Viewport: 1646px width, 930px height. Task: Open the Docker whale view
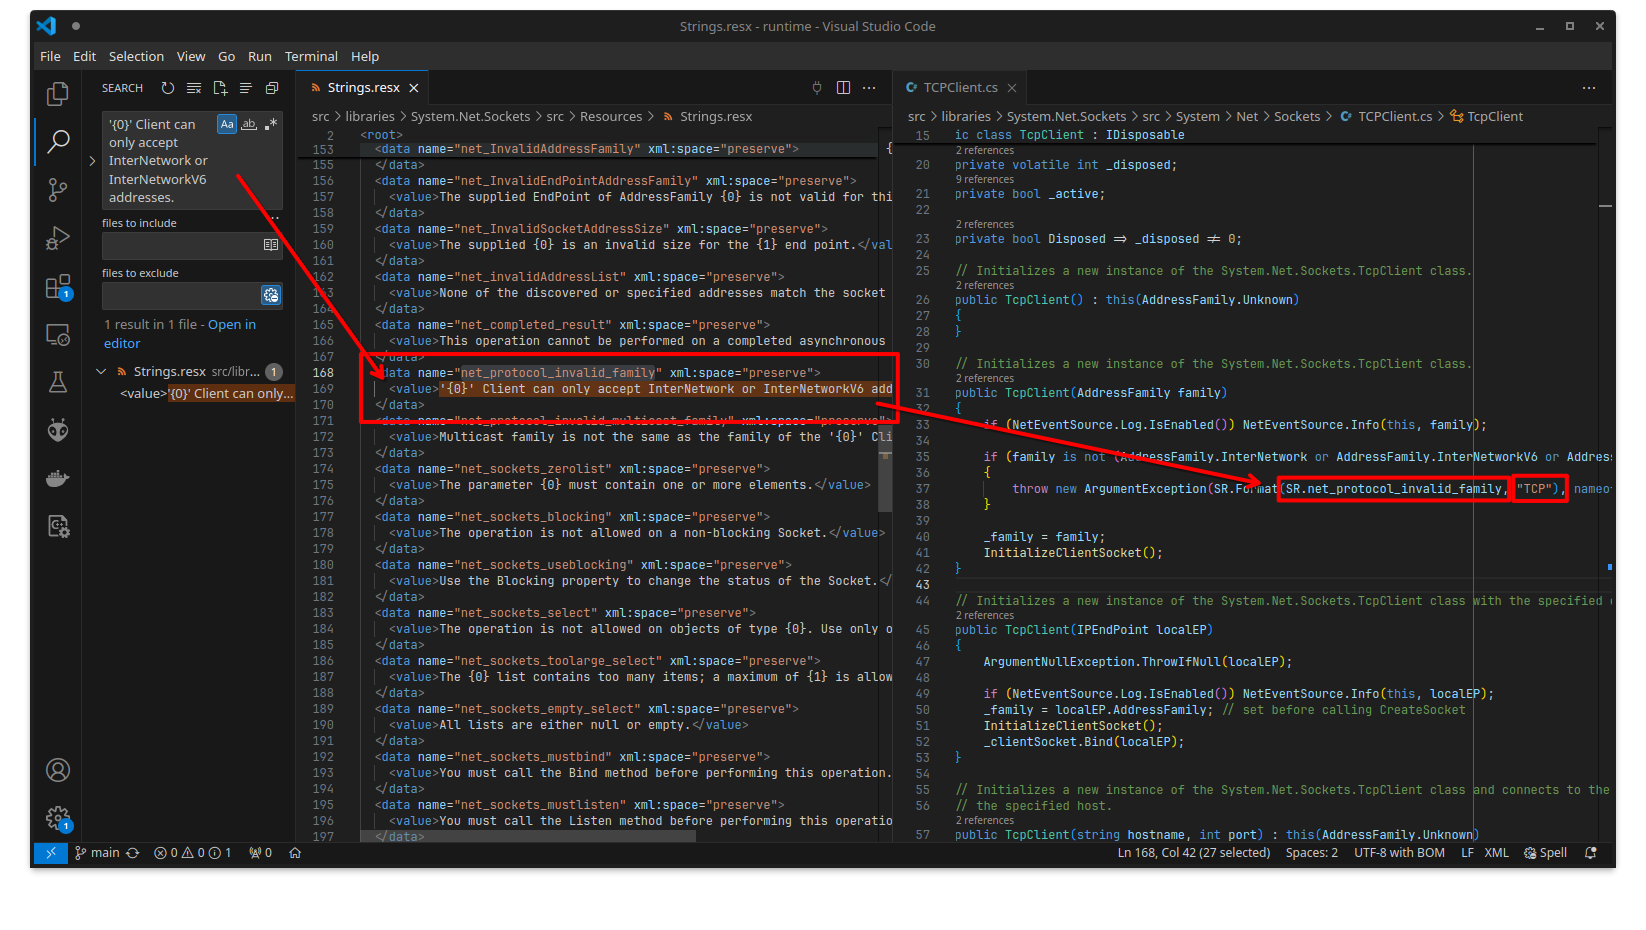(58, 478)
